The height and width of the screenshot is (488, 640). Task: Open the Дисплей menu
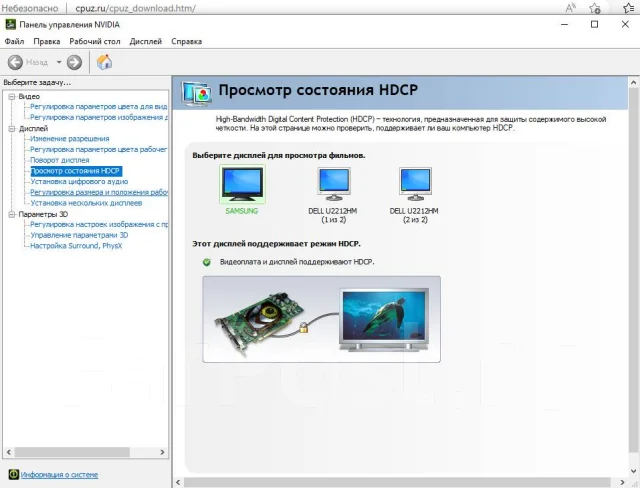pyautogui.click(x=146, y=41)
